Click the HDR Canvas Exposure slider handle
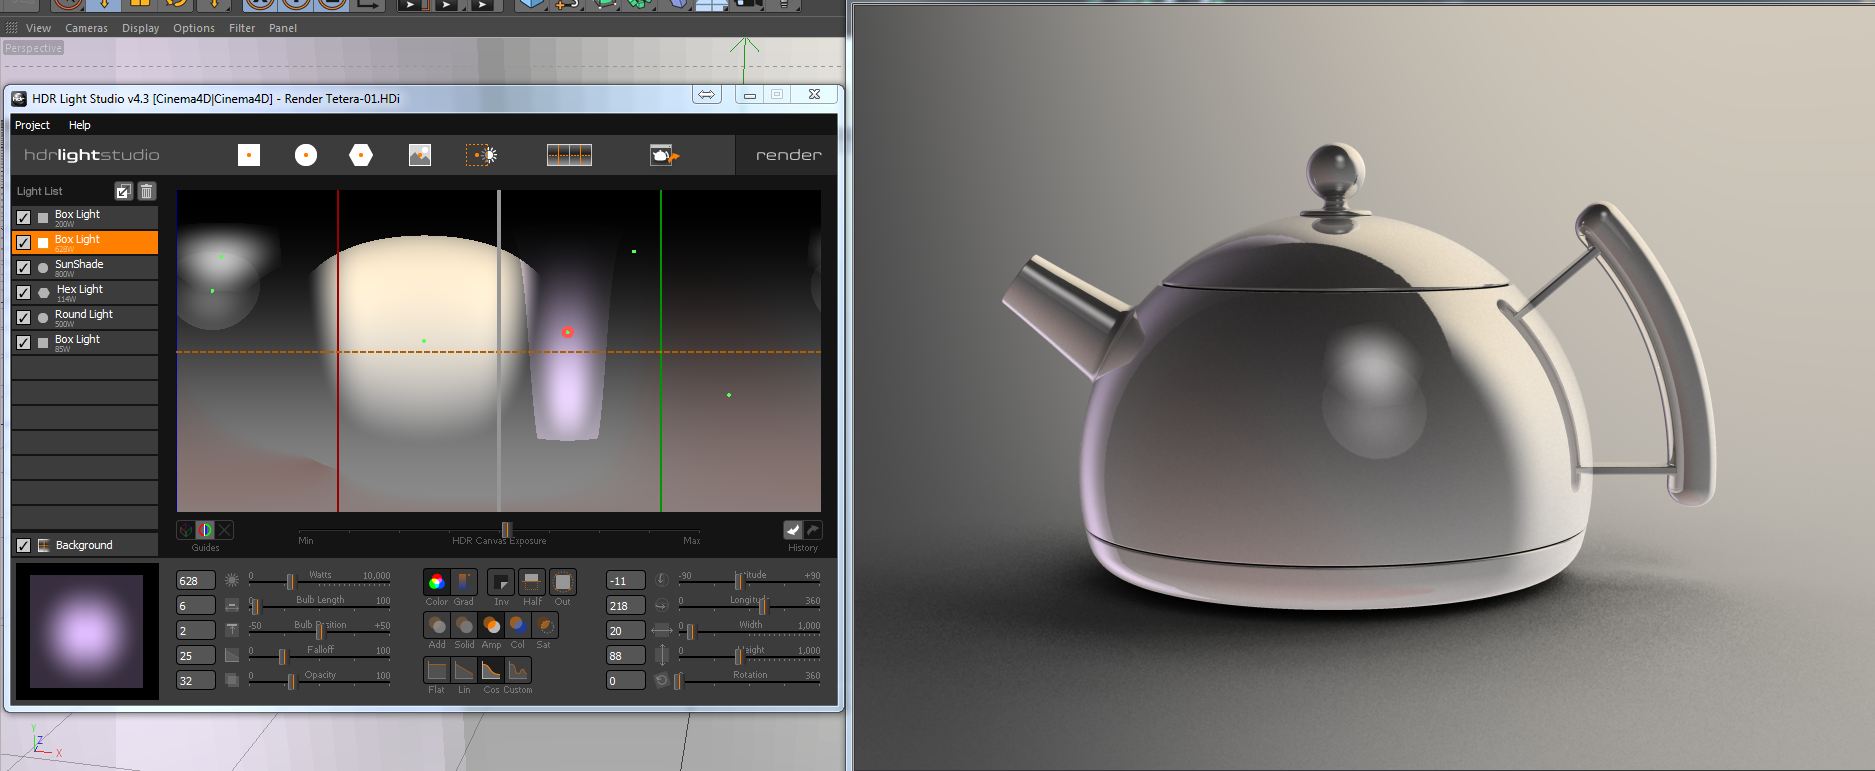Image resolution: width=1875 pixels, height=771 pixels. point(506,530)
